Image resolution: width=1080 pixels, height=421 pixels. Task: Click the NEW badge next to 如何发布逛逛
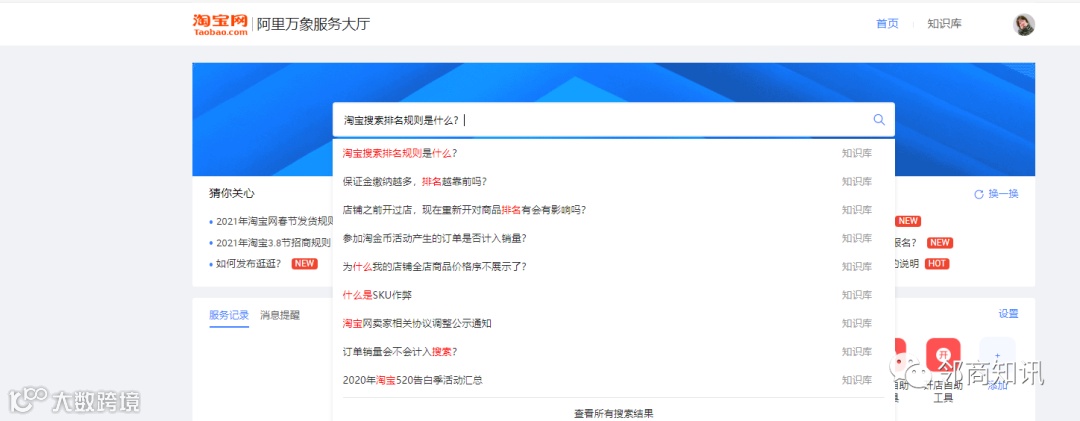pos(304,263)
